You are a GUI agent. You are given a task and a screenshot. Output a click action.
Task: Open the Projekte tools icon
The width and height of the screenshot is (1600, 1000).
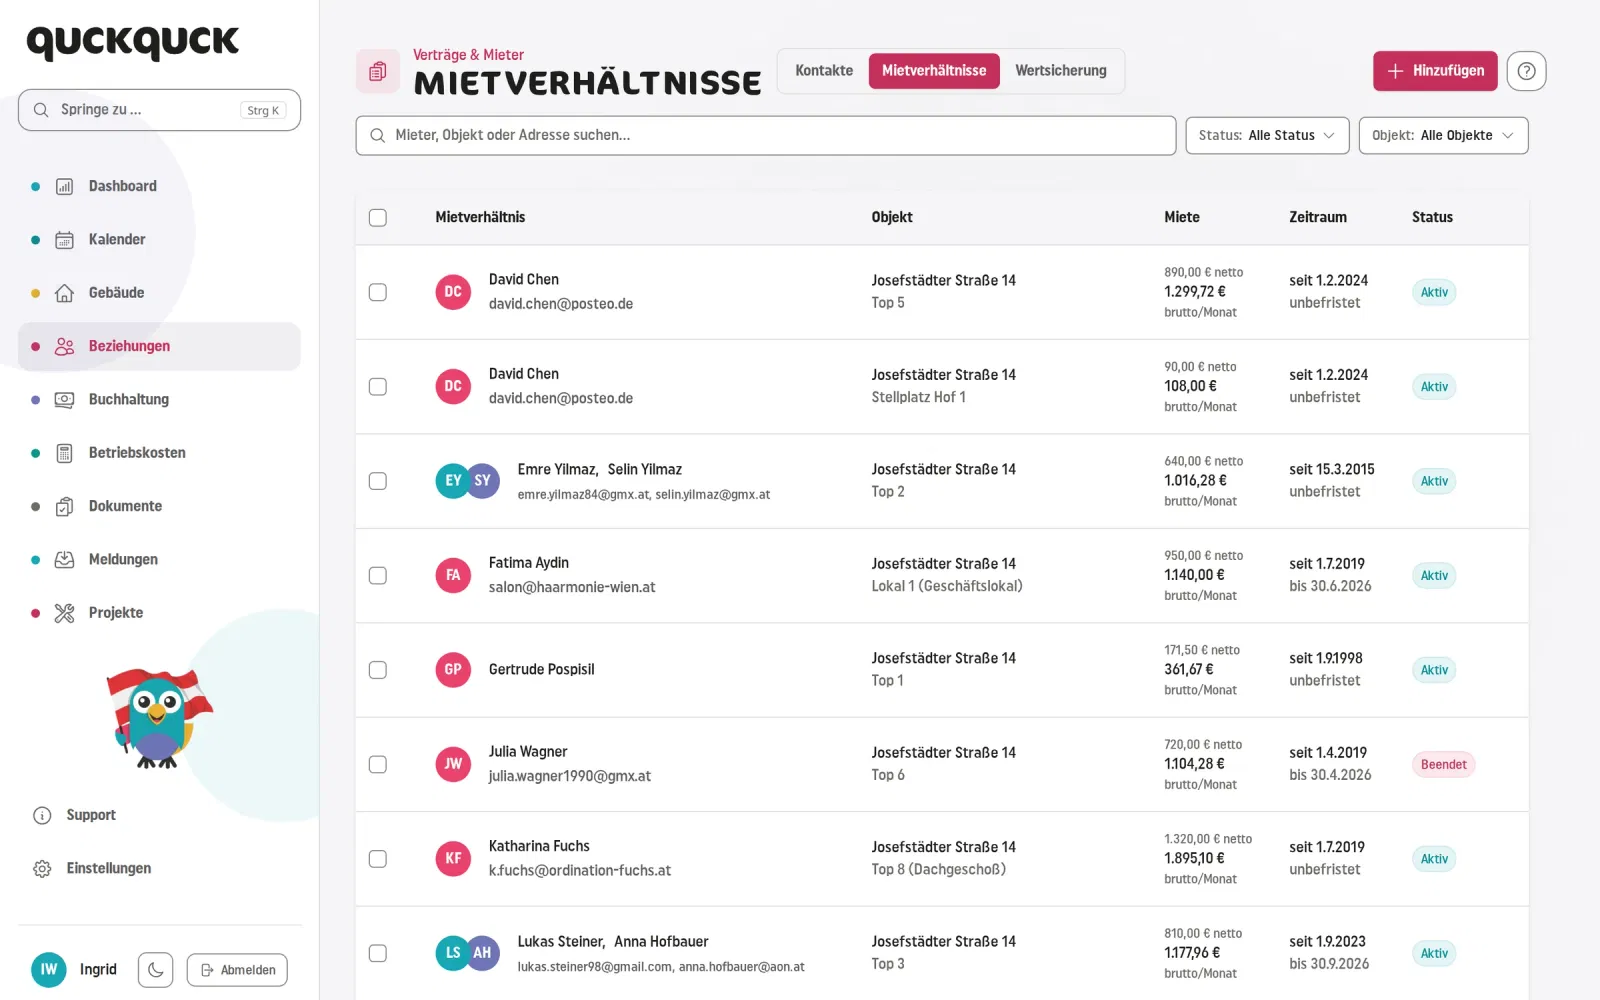[x=64, y=613]
